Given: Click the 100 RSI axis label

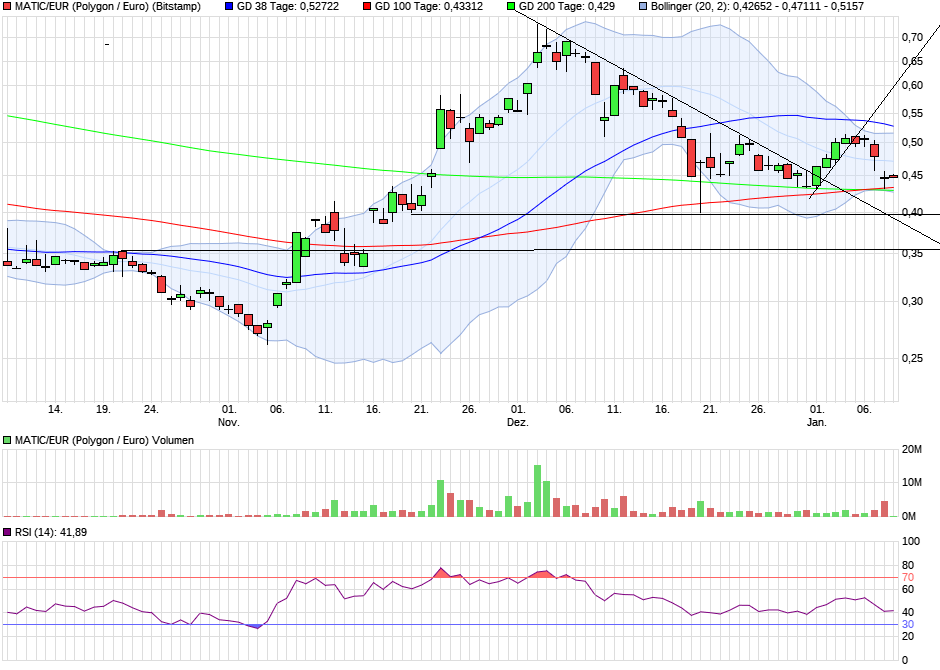Looking at the screenshot, I should coord(911,541).
